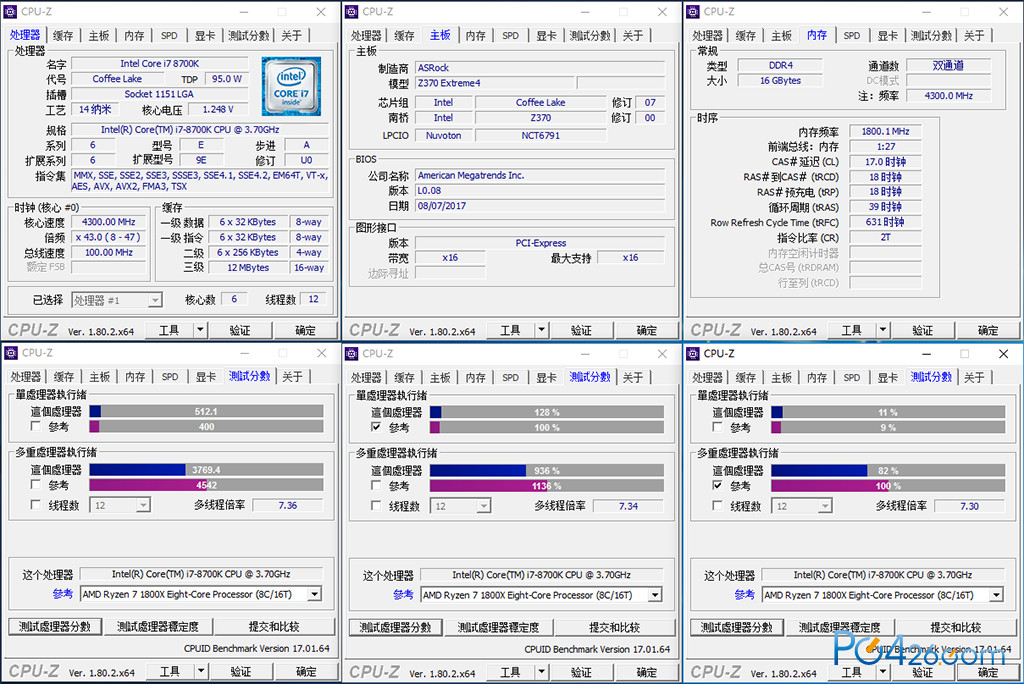The image size is (1024, 684).
Task: Switch to 缓存 tab in the processor-tab window
Action: click(63, 35)
